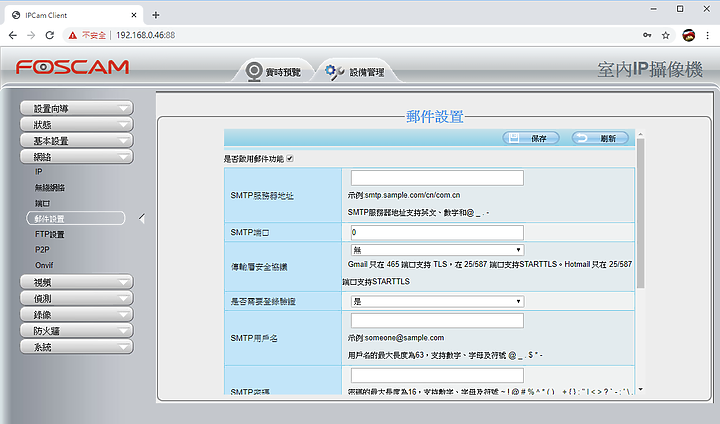Click the sidebar collapse triangle arrow
Screen dimensions: 720x424
pos(141,219)
